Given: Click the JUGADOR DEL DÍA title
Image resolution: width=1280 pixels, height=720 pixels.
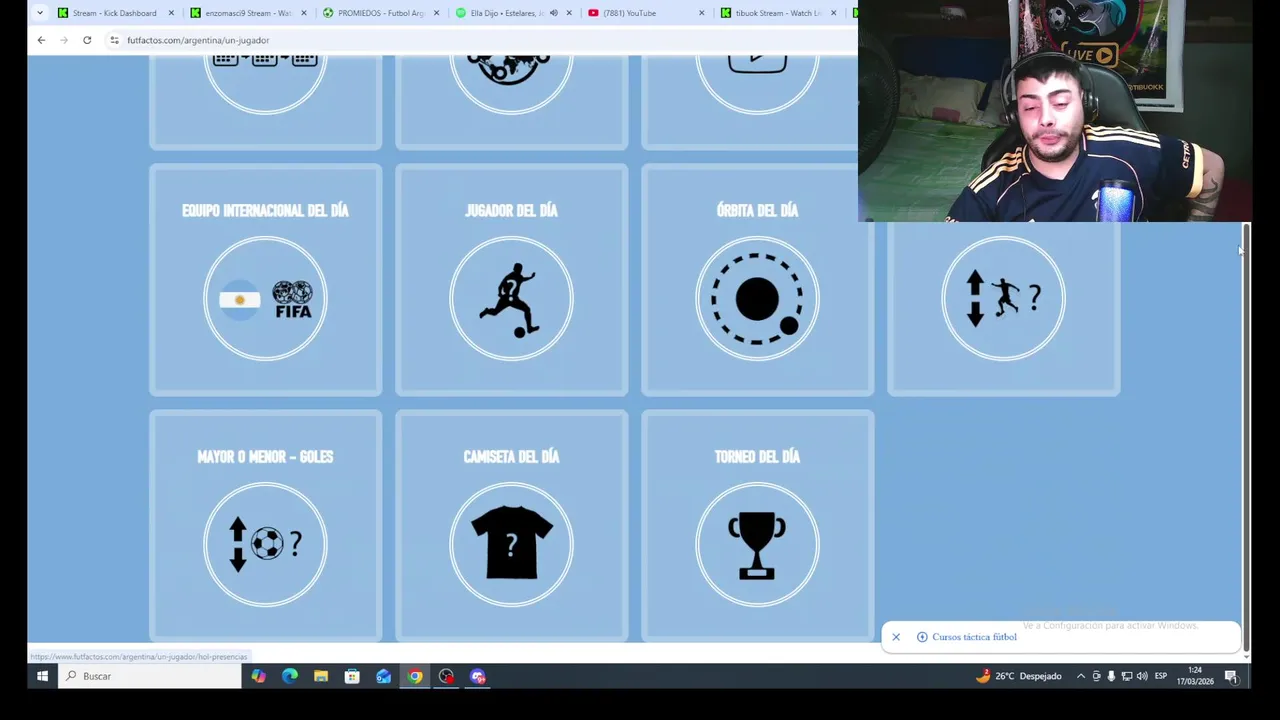Looking at the screenshot, I should (511, 210).
